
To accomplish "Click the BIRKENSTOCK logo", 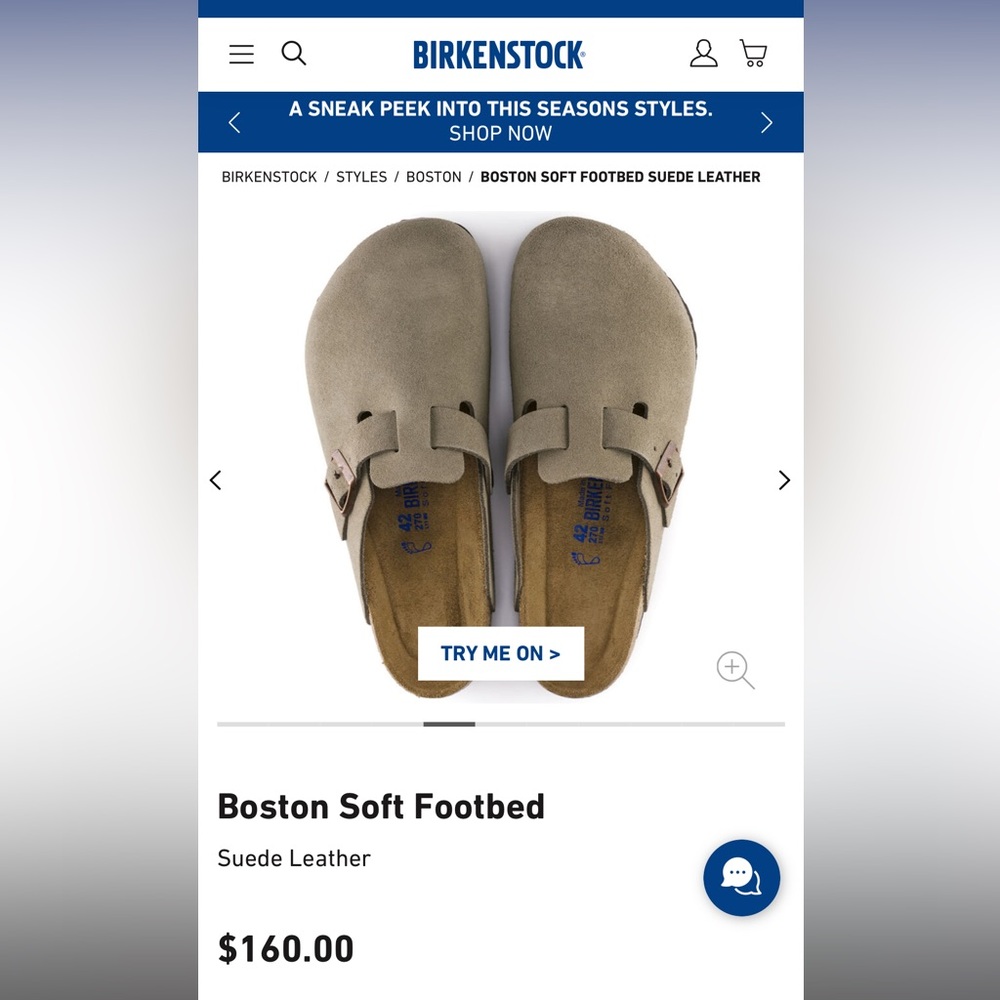I will [500, 56].
